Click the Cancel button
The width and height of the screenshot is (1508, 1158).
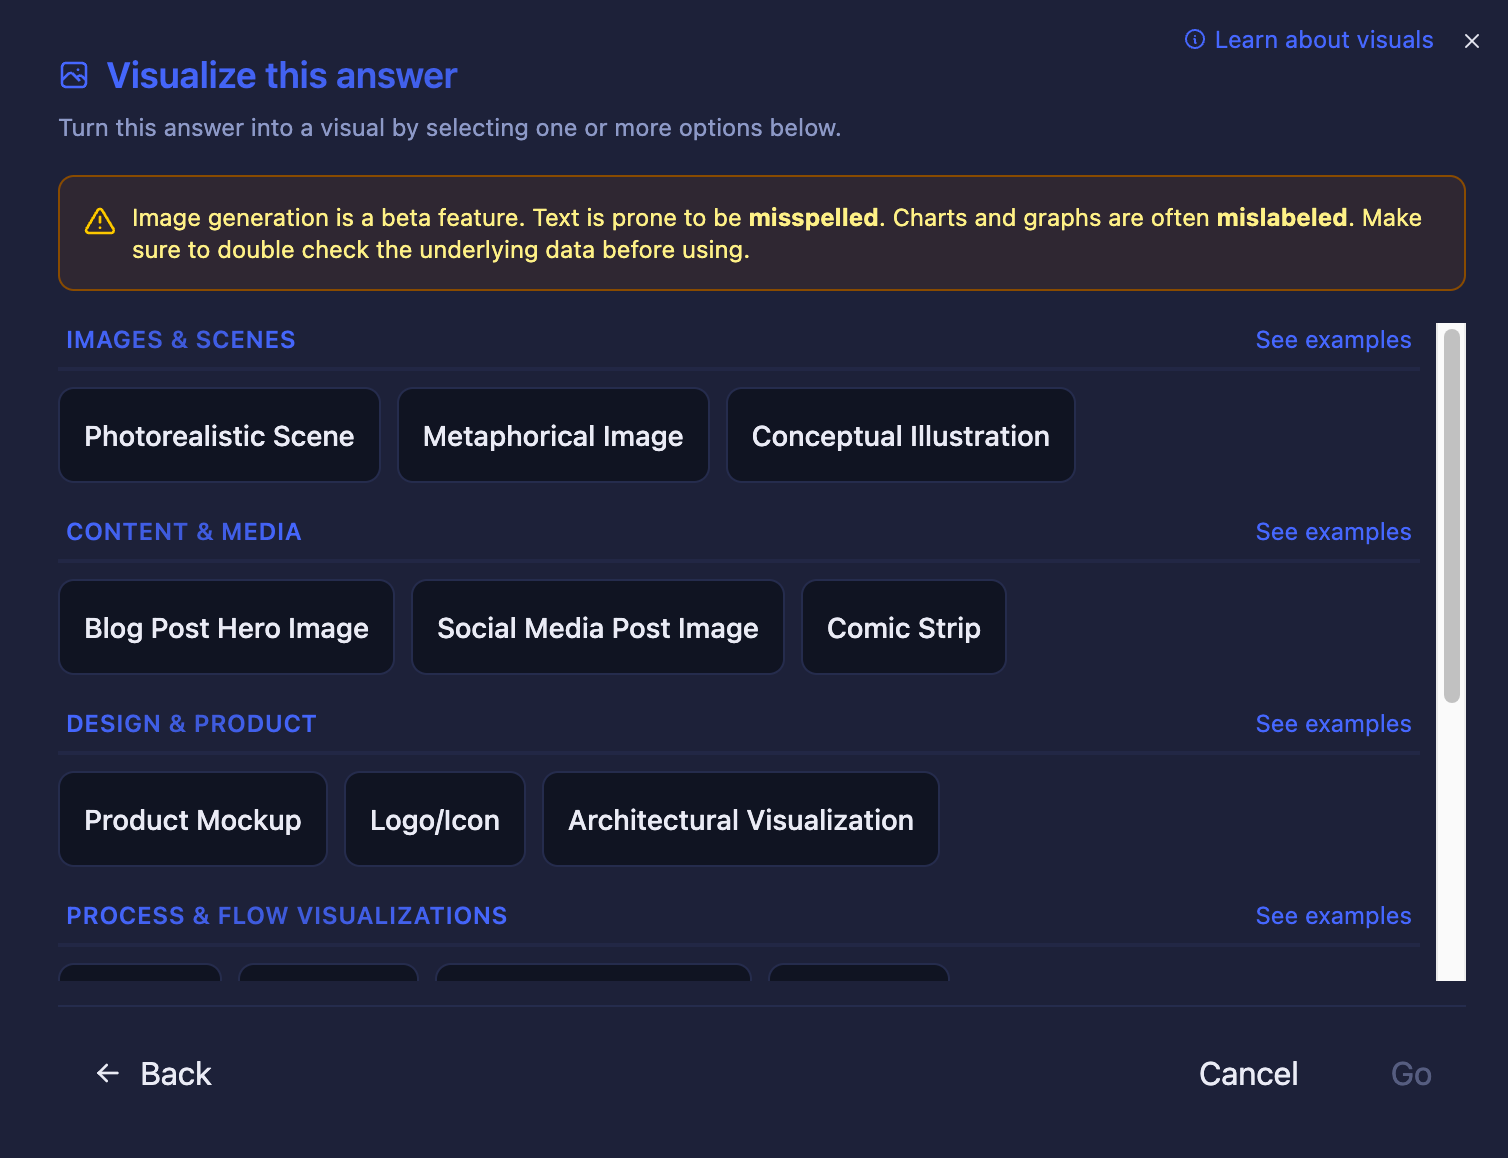click(1248, 1074)
